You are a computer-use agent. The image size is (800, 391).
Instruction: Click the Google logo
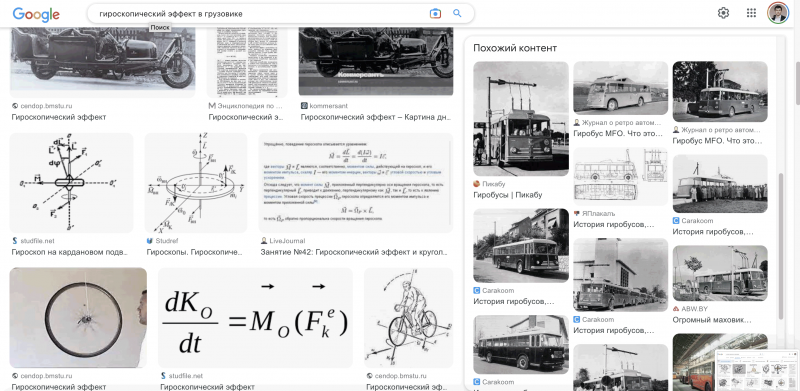click(x=36, y=14)
